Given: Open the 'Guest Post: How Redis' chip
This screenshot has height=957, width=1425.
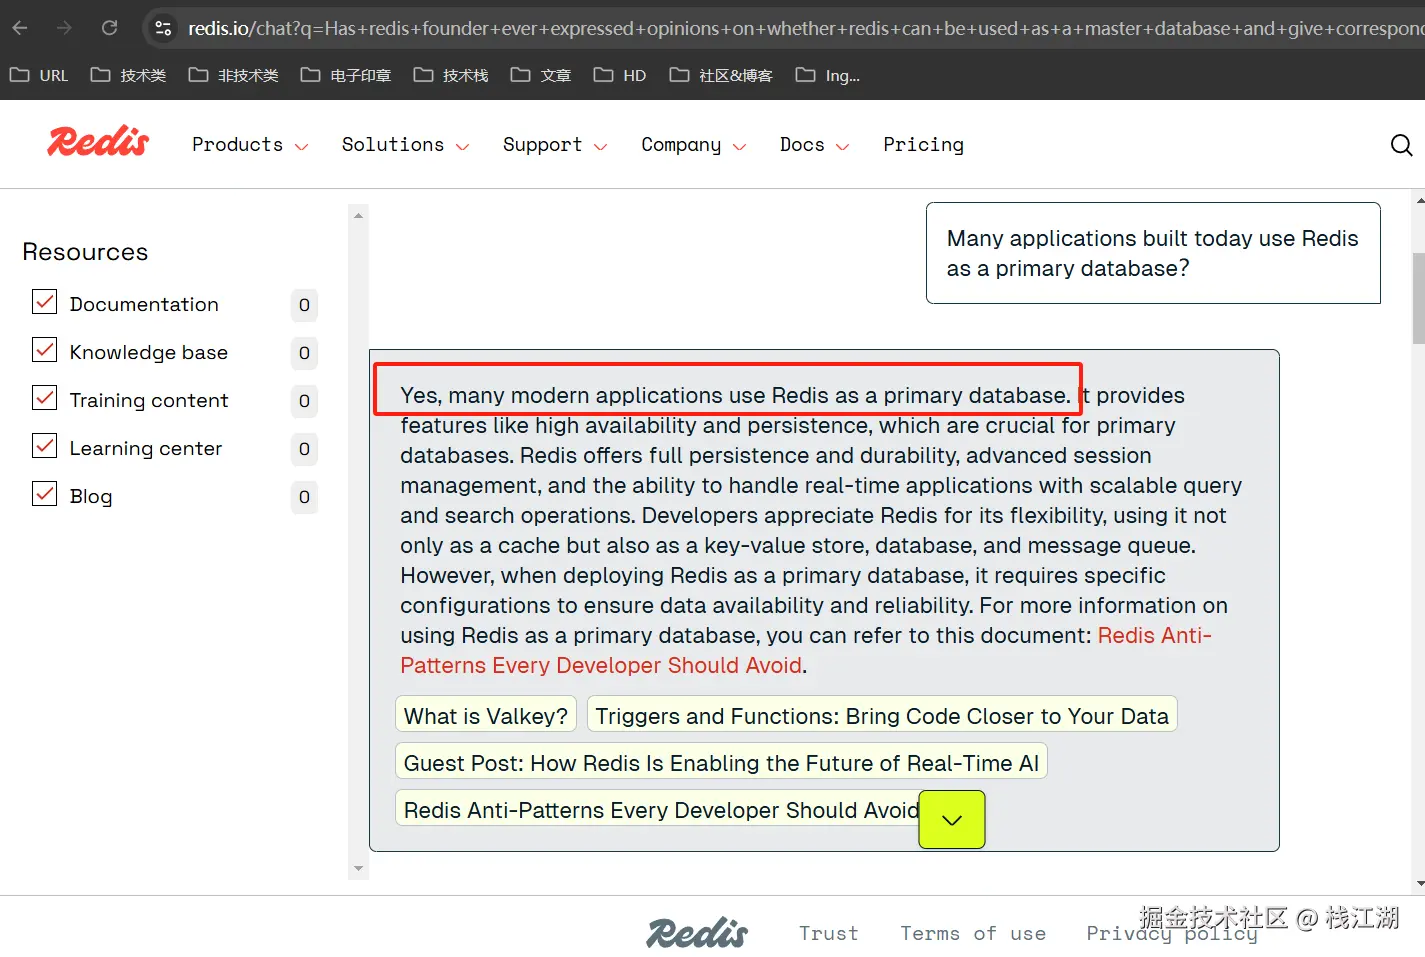Looking at the screenshot, I should point(721,763).
